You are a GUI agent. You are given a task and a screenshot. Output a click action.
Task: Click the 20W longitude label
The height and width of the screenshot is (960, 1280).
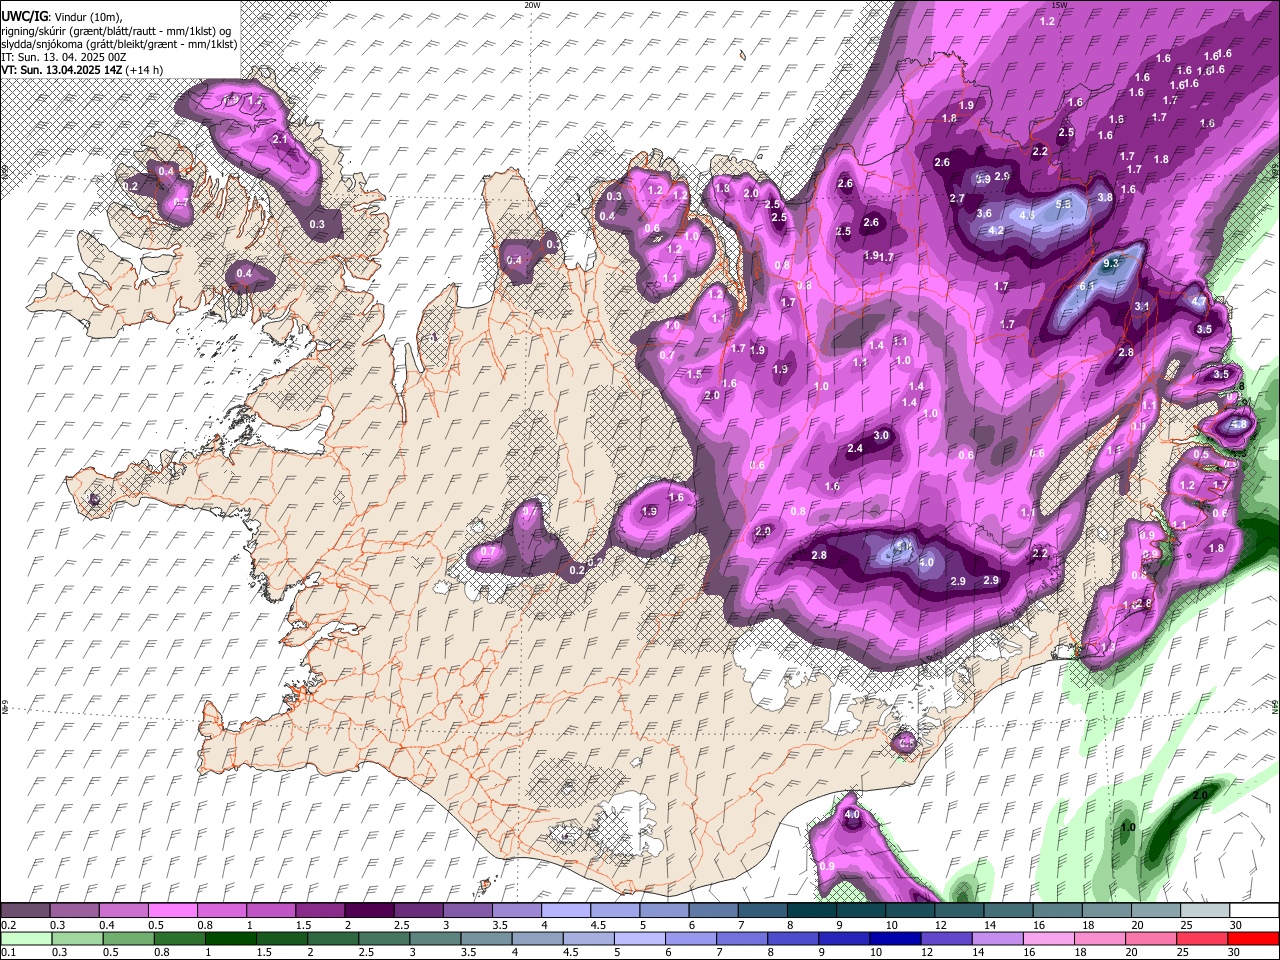[x=532, y=5]
